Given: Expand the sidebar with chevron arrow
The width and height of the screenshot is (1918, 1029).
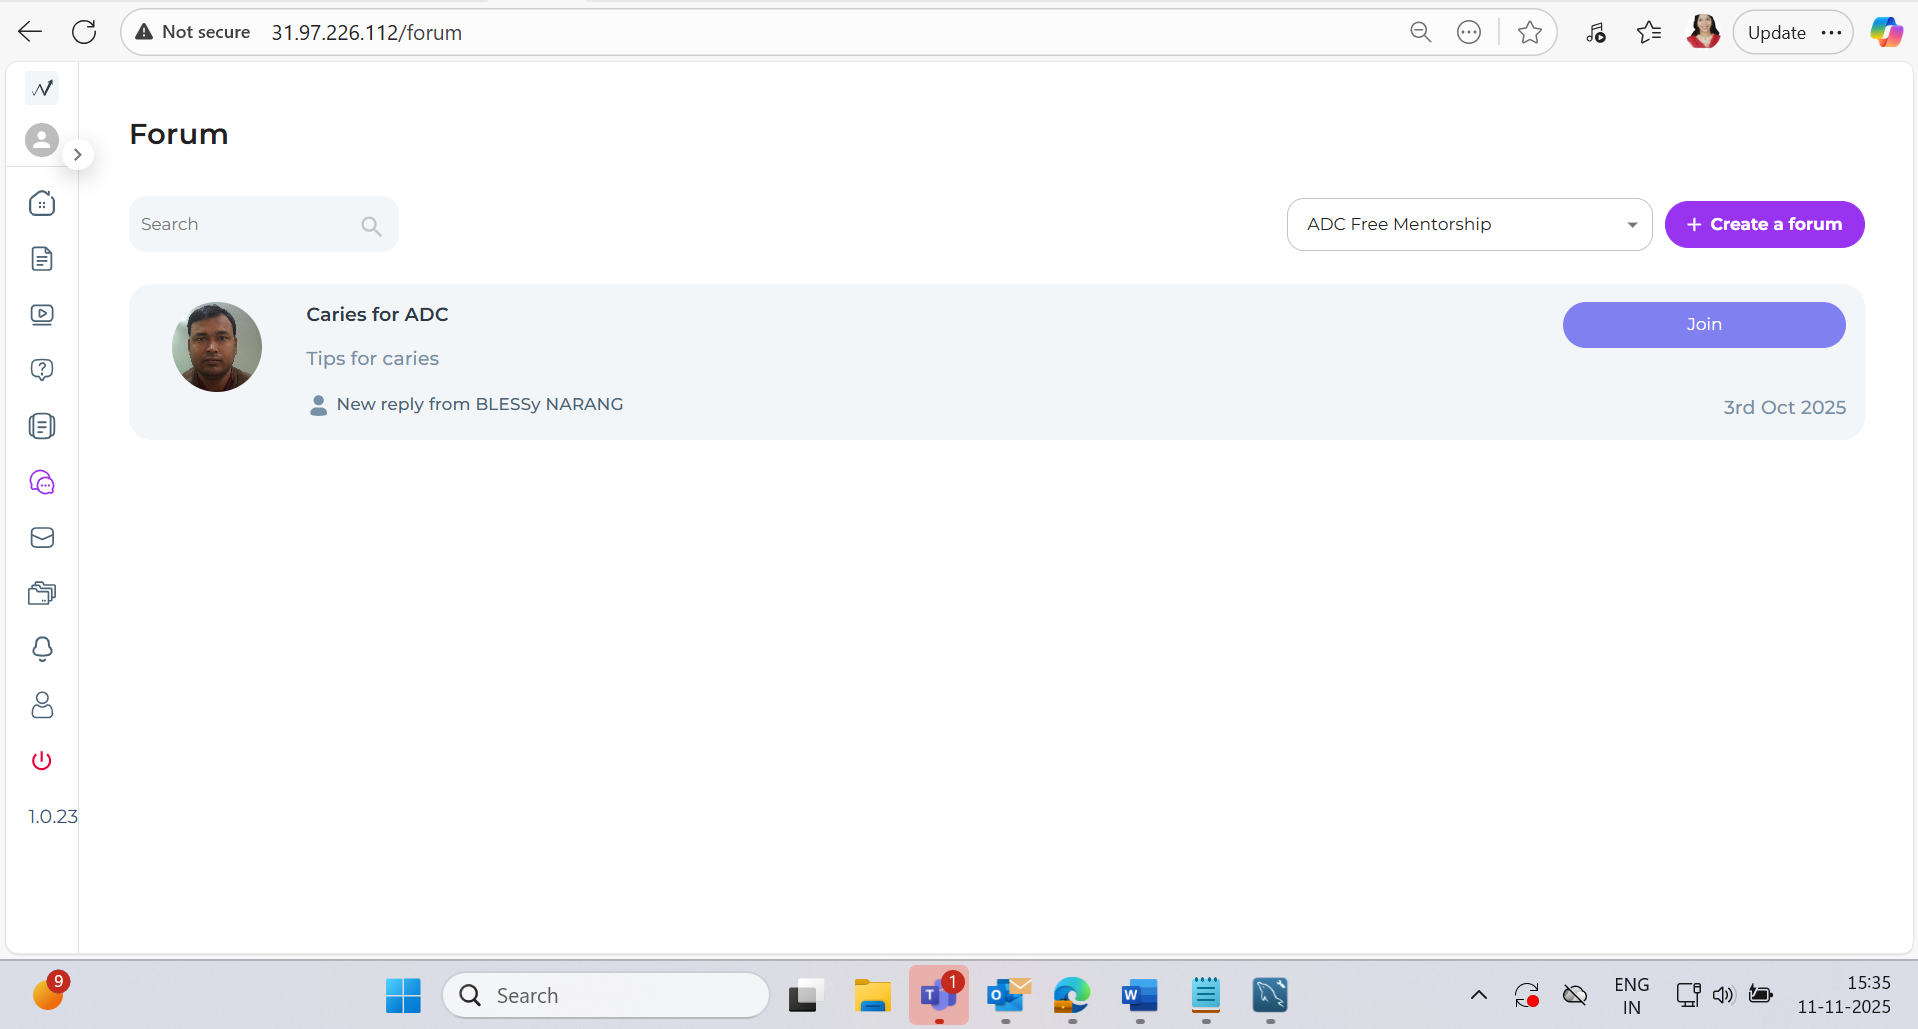Looking at the screenshot, I should [77, 155].
